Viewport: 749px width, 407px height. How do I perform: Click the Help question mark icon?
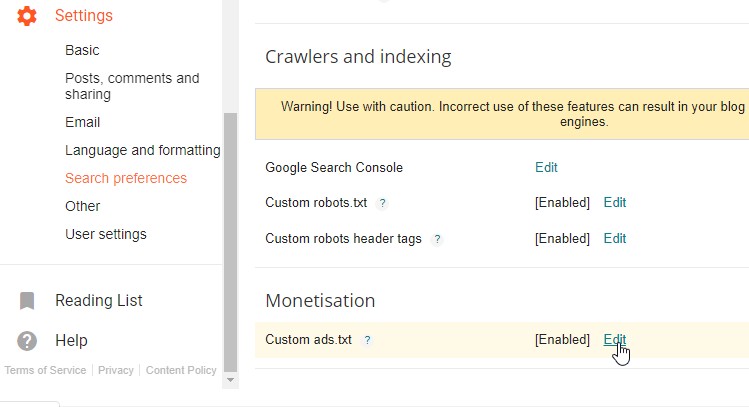27,340
